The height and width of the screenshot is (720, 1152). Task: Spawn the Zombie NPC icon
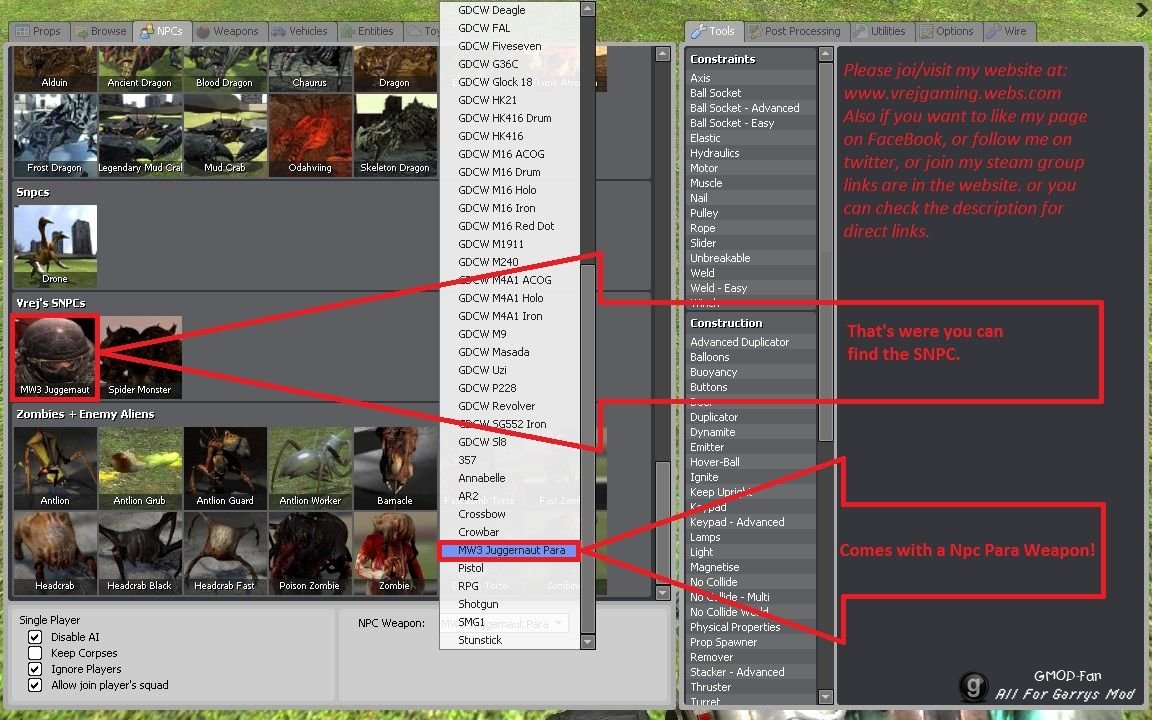(x=395, y=553)
